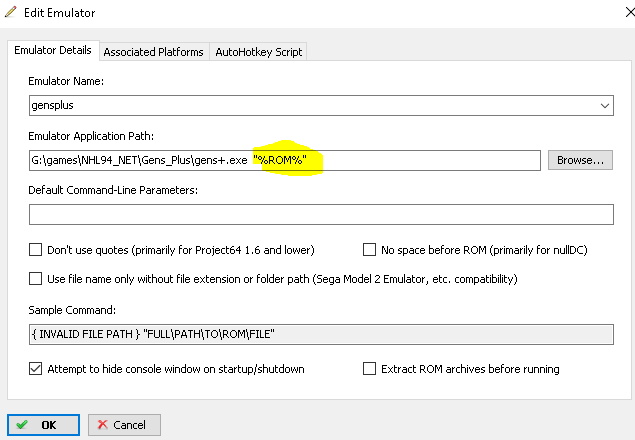Expand the Emulator Name dropdown arrow
The image size is (635, 440).
point(604,104)
